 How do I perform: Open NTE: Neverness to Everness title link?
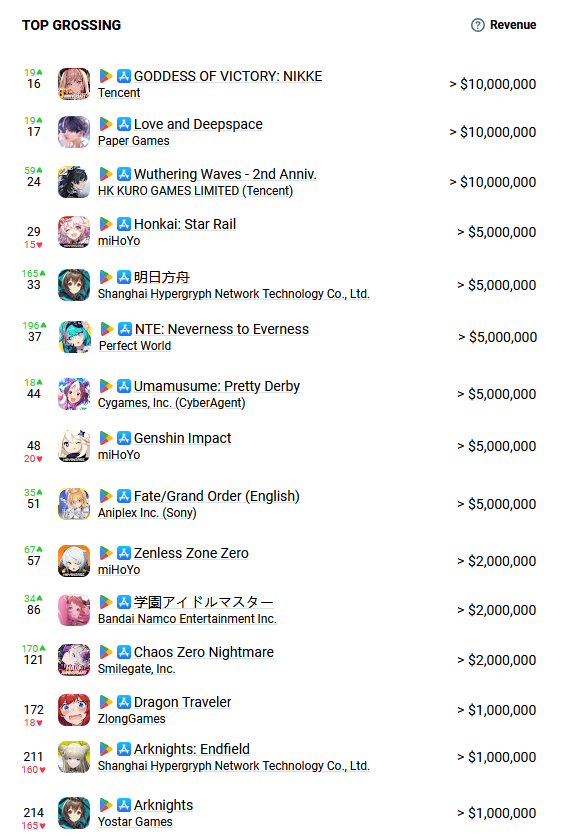click(222, 329)
